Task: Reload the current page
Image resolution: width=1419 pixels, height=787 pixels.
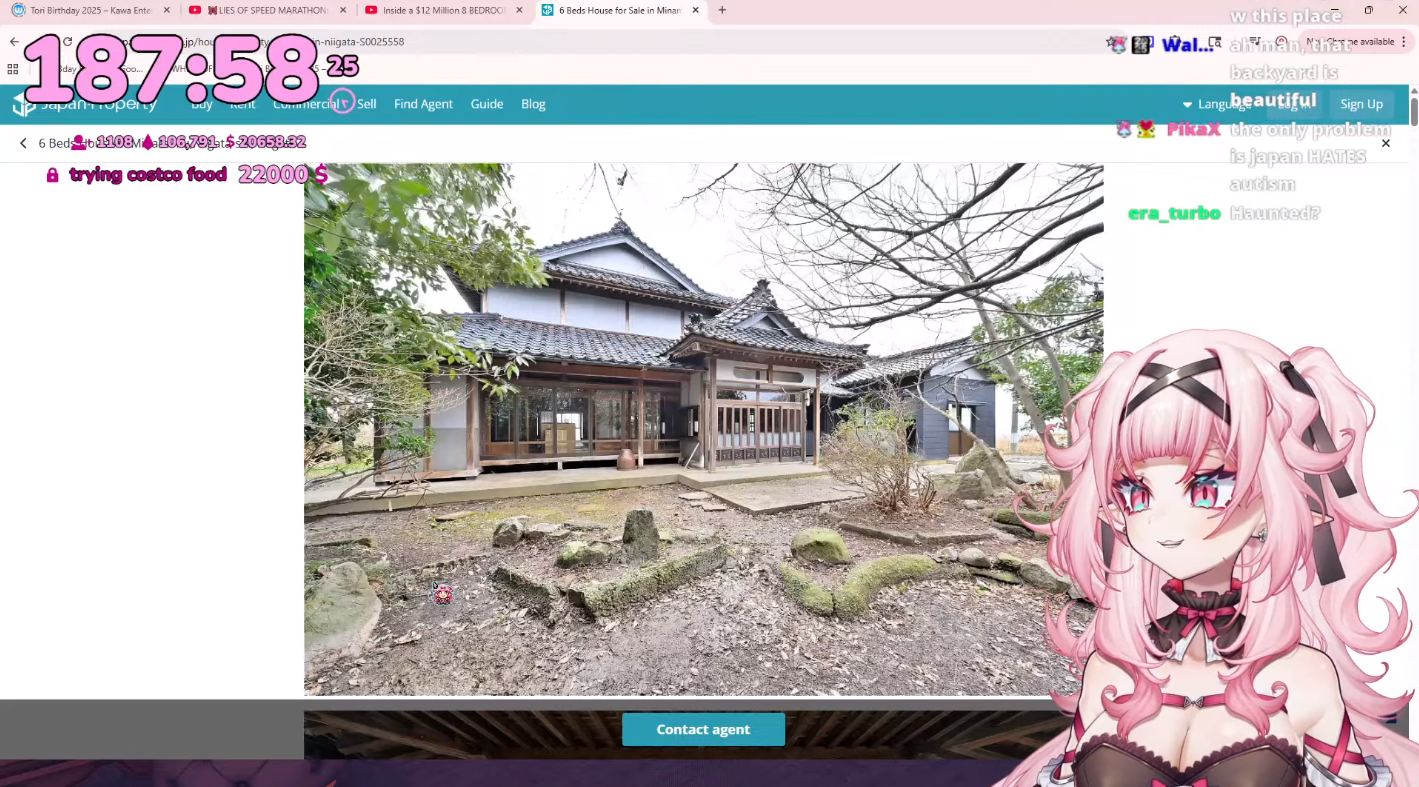Action: coord(67,42)
